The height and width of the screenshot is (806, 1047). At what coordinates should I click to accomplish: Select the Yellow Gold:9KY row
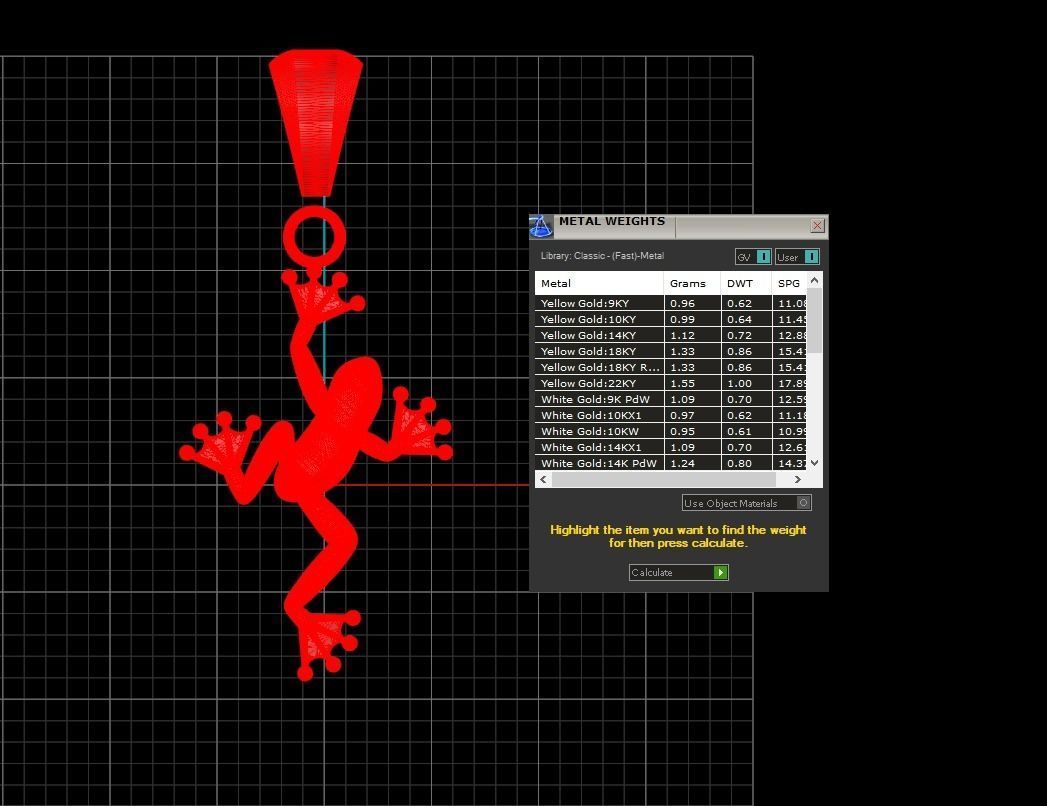[x=670, y=303]
